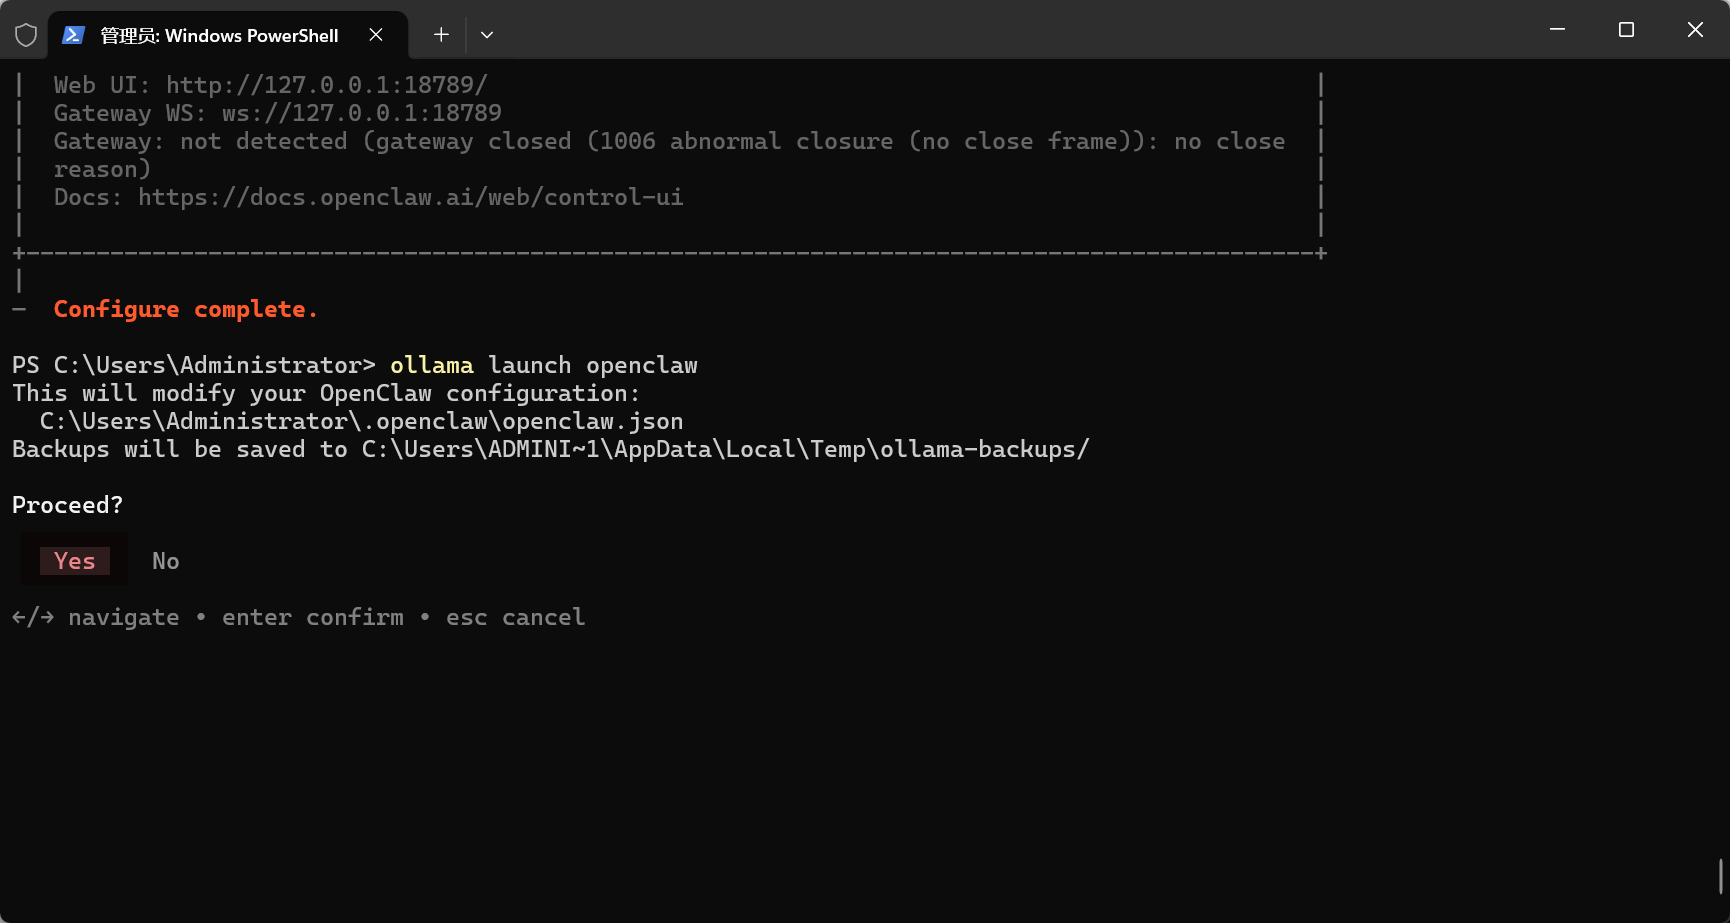The height and width of the screenshot is (923, 1730).
Task: Click the PowerShell icon on the tab
Action: [73, 35]
